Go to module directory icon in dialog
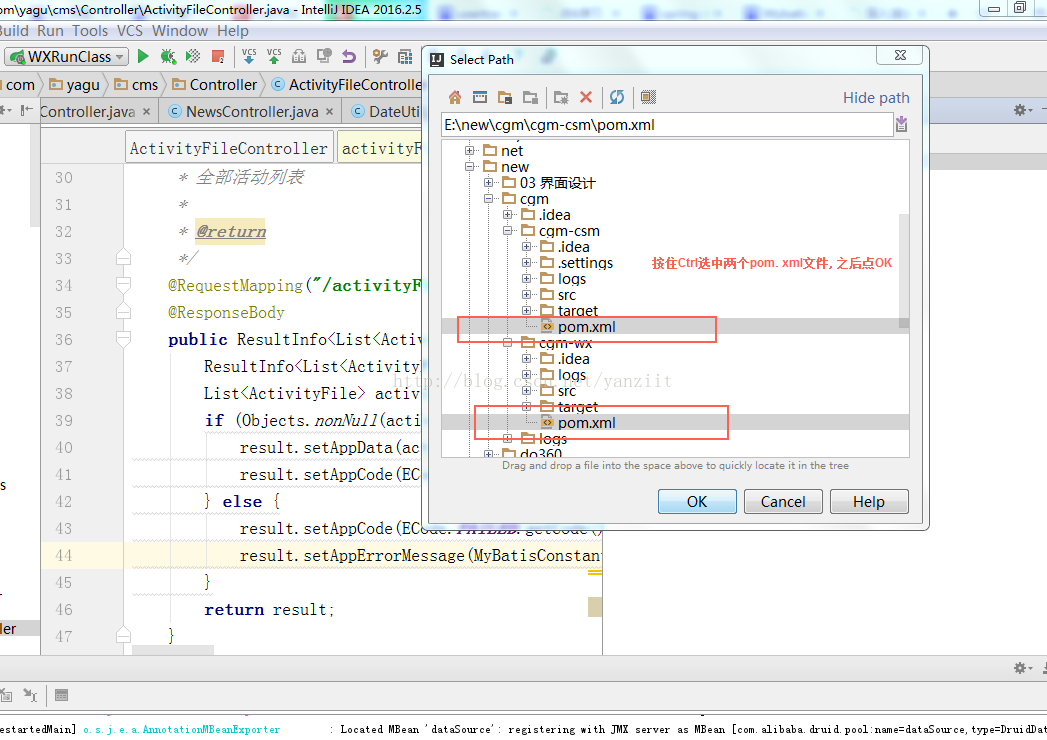This screenshot has height=740, width=1047. click(530, 98)
